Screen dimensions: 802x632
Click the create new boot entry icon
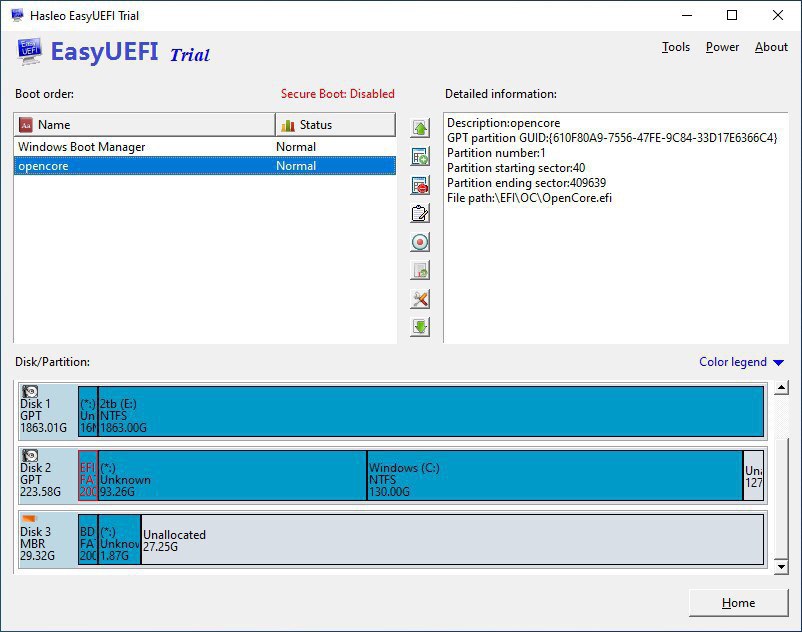coord(420,156)
